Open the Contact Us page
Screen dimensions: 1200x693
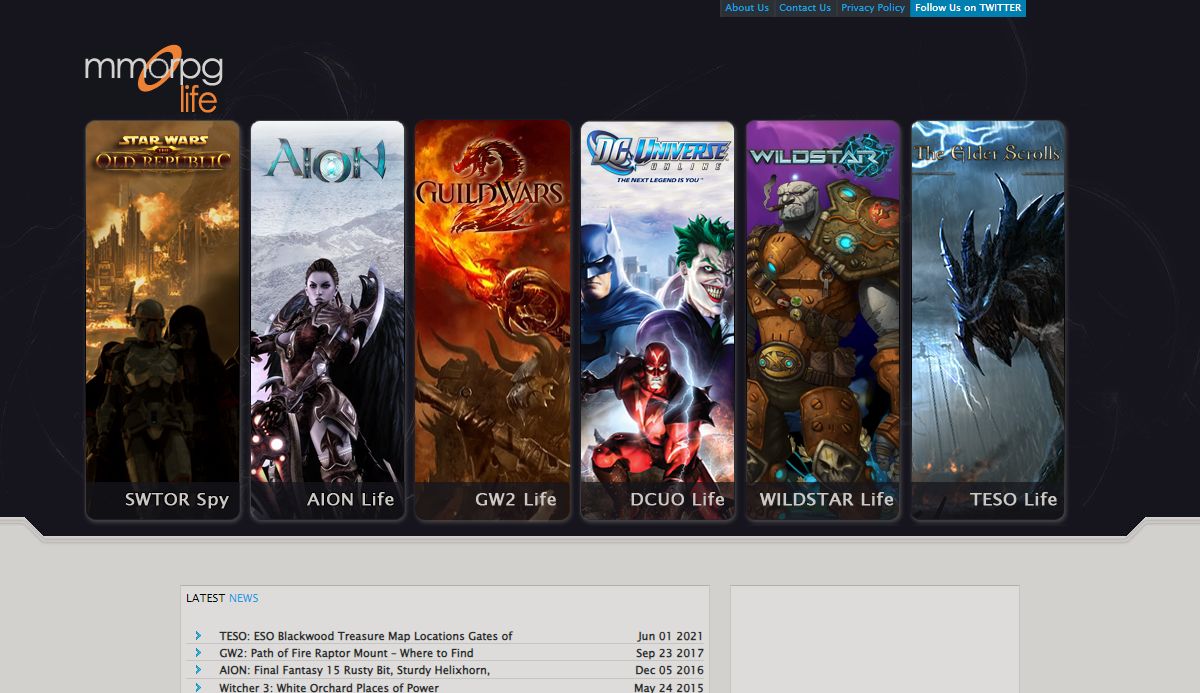click(x=805, y=8)
